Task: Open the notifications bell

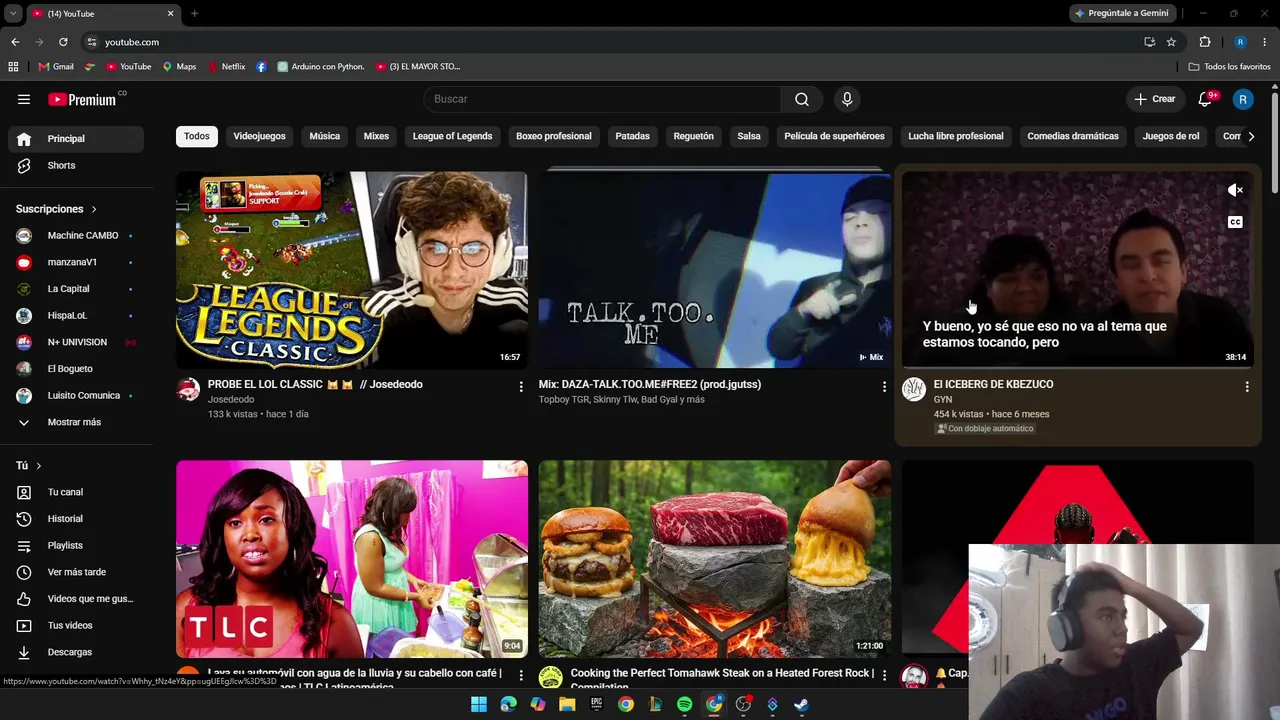Action: pyautogui.click(x=1204, y=99)
